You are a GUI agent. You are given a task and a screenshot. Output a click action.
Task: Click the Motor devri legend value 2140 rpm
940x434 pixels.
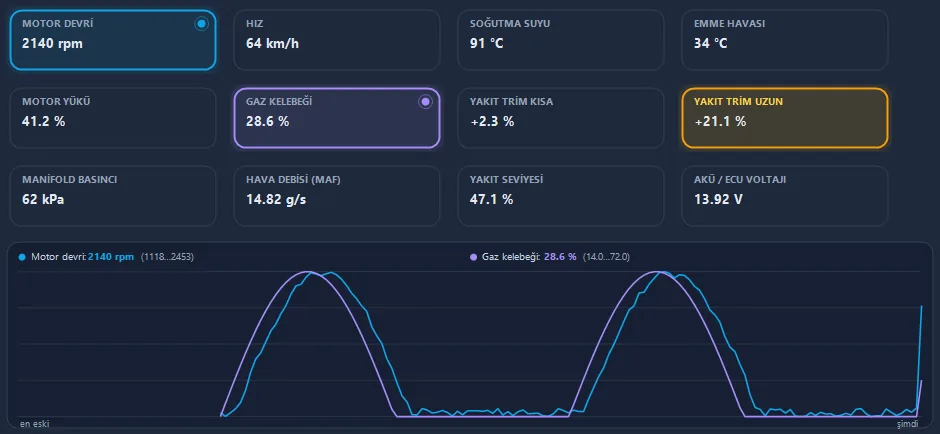coord(111,257)
